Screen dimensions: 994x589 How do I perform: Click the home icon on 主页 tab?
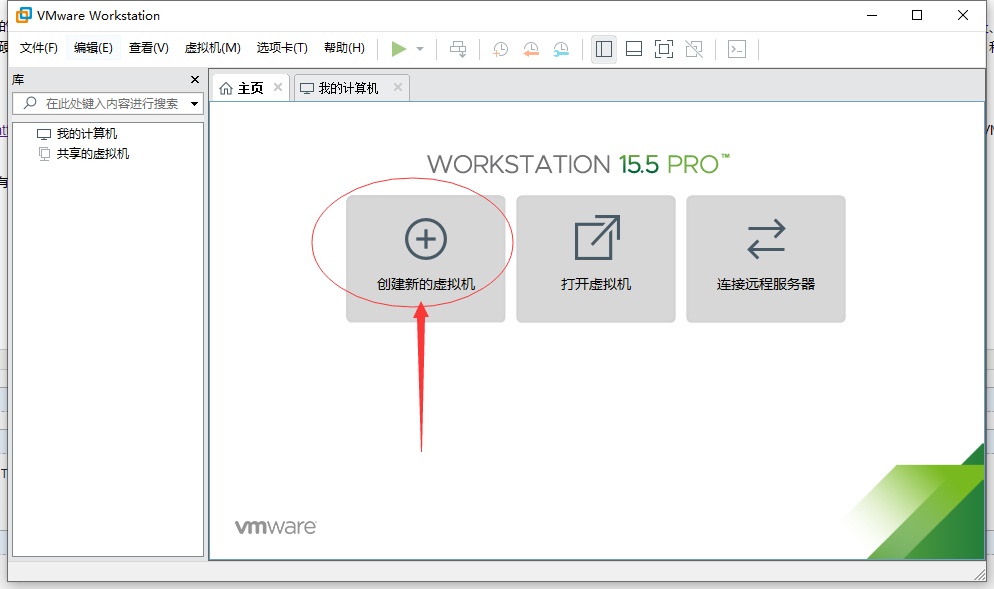pyautogui.click(x=226, y=89)
